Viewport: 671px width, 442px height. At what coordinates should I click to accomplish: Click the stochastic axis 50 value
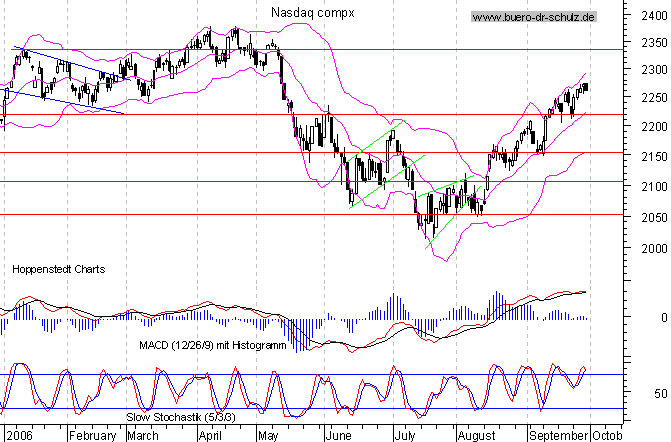click(x=661, y=393)
